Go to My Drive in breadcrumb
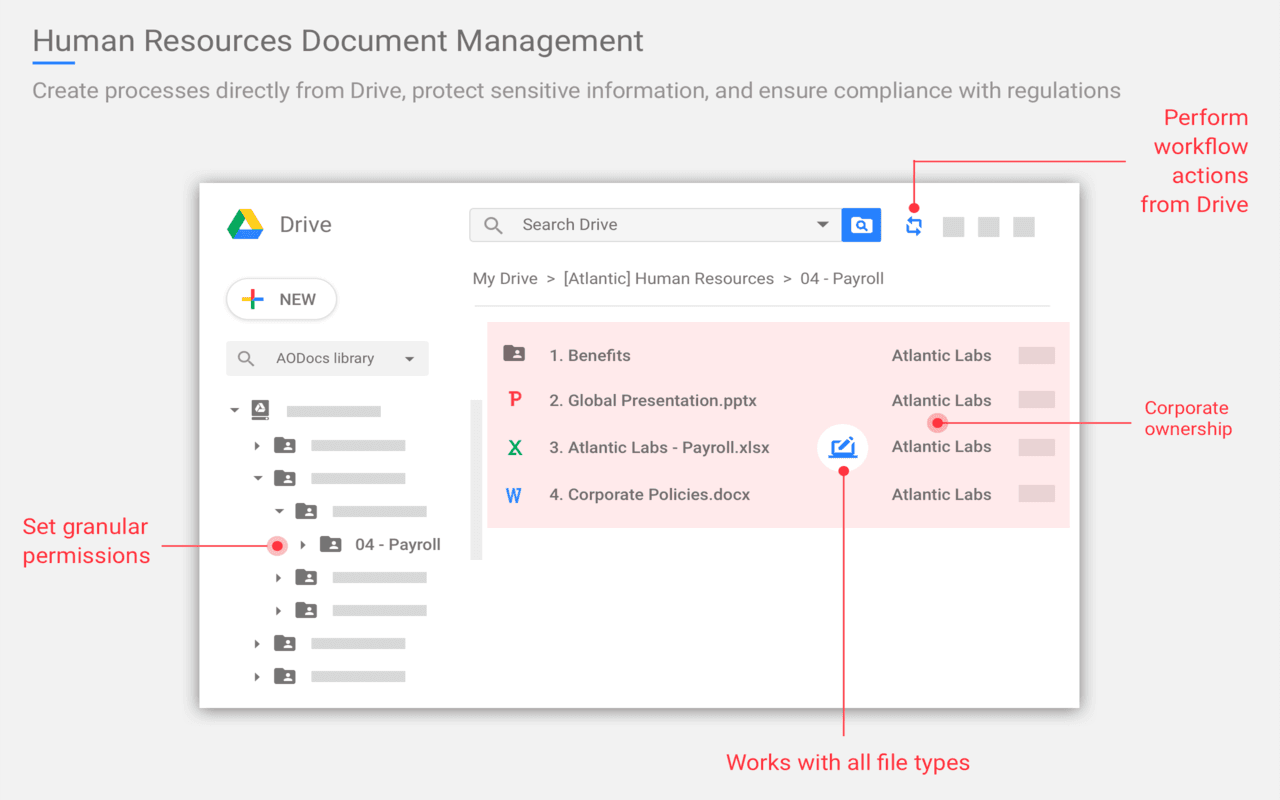This screenshot has width=1280, height=800. click(505, 279)
